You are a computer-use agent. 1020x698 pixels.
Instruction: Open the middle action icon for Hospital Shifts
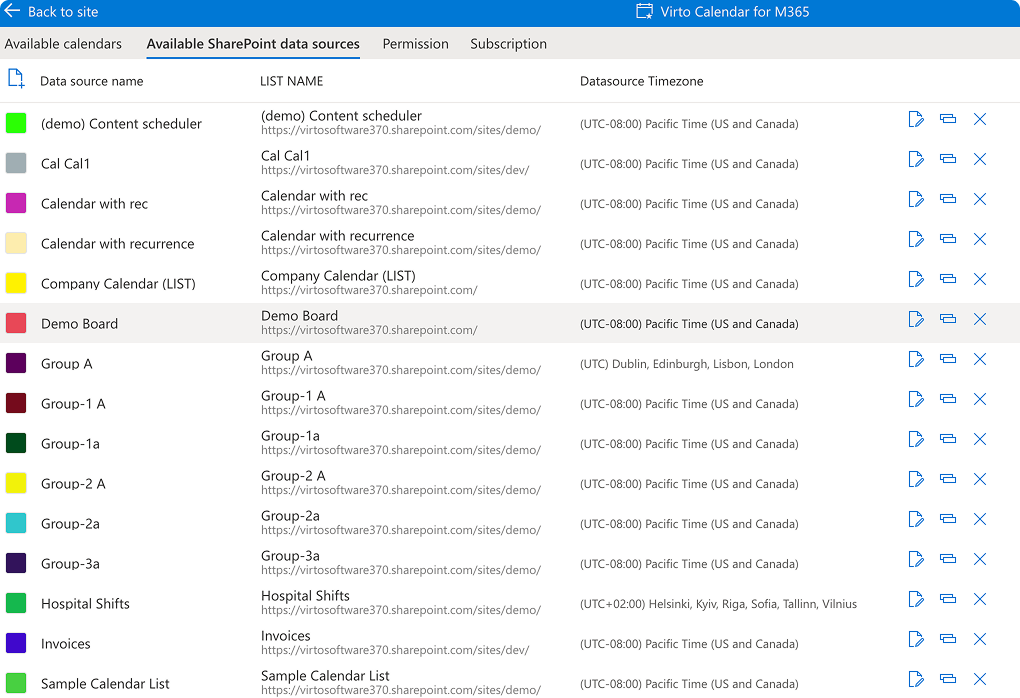click(948, 599)
